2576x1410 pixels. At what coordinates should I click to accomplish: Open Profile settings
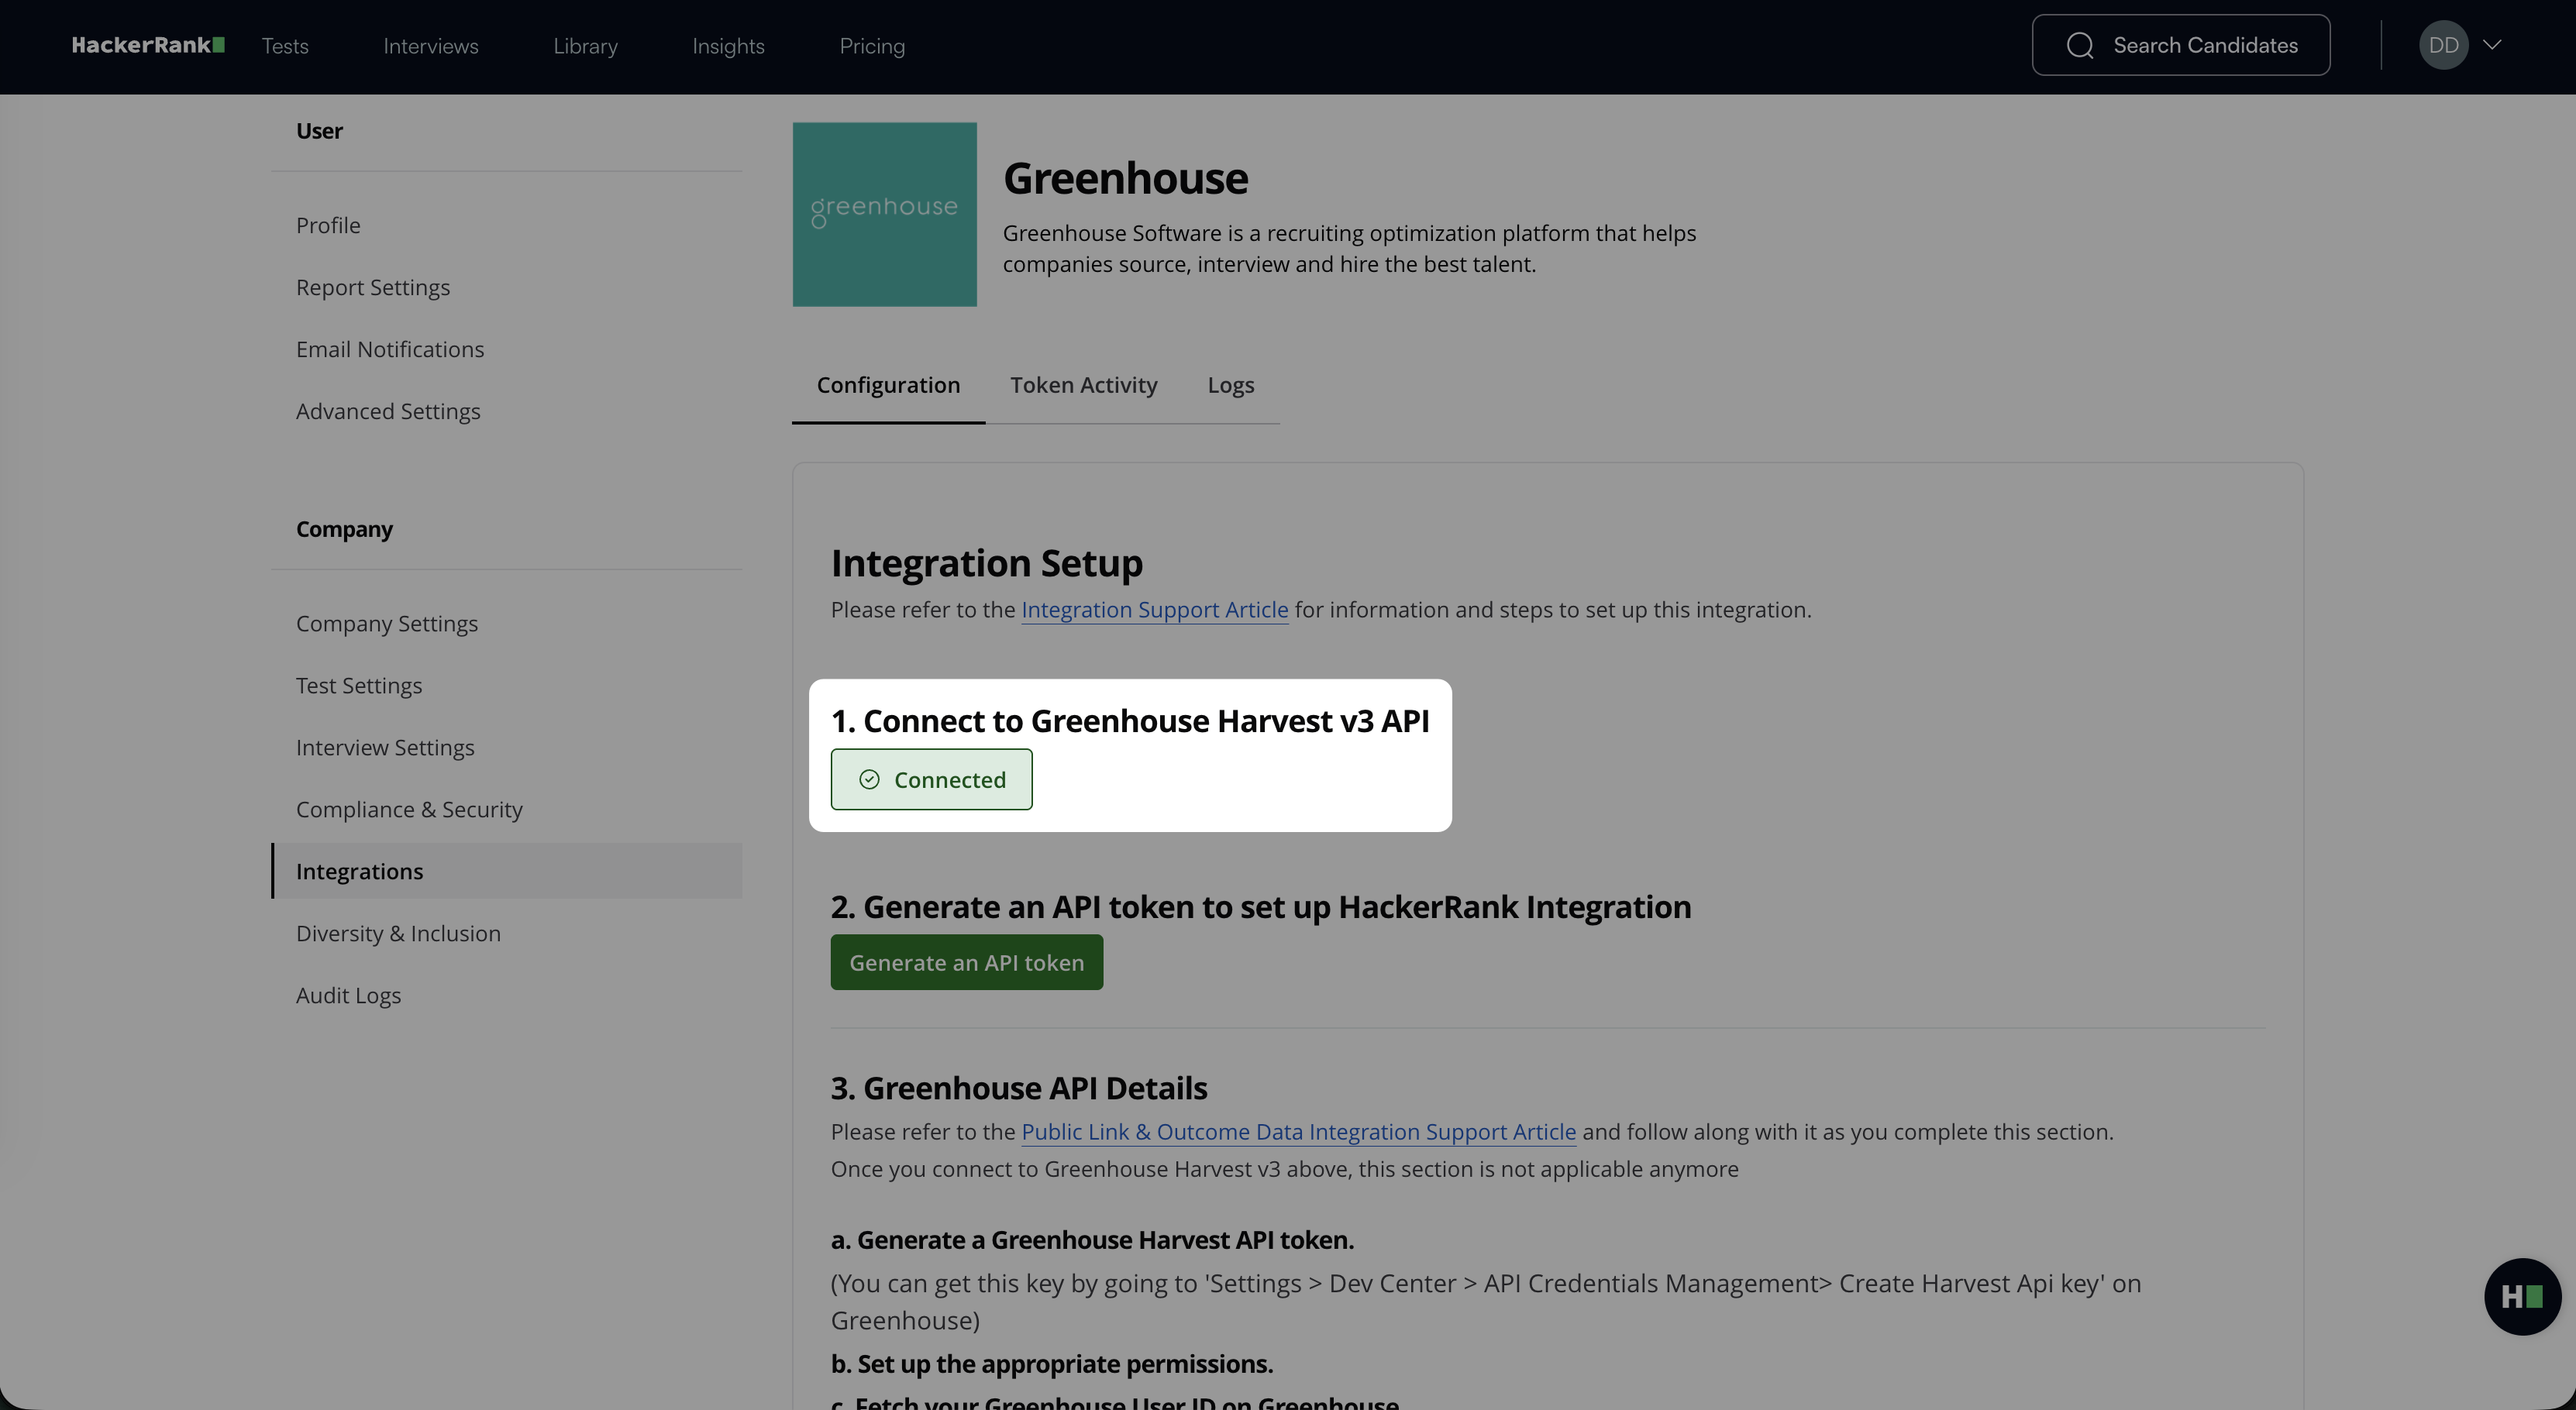click(x=328, y=225)
